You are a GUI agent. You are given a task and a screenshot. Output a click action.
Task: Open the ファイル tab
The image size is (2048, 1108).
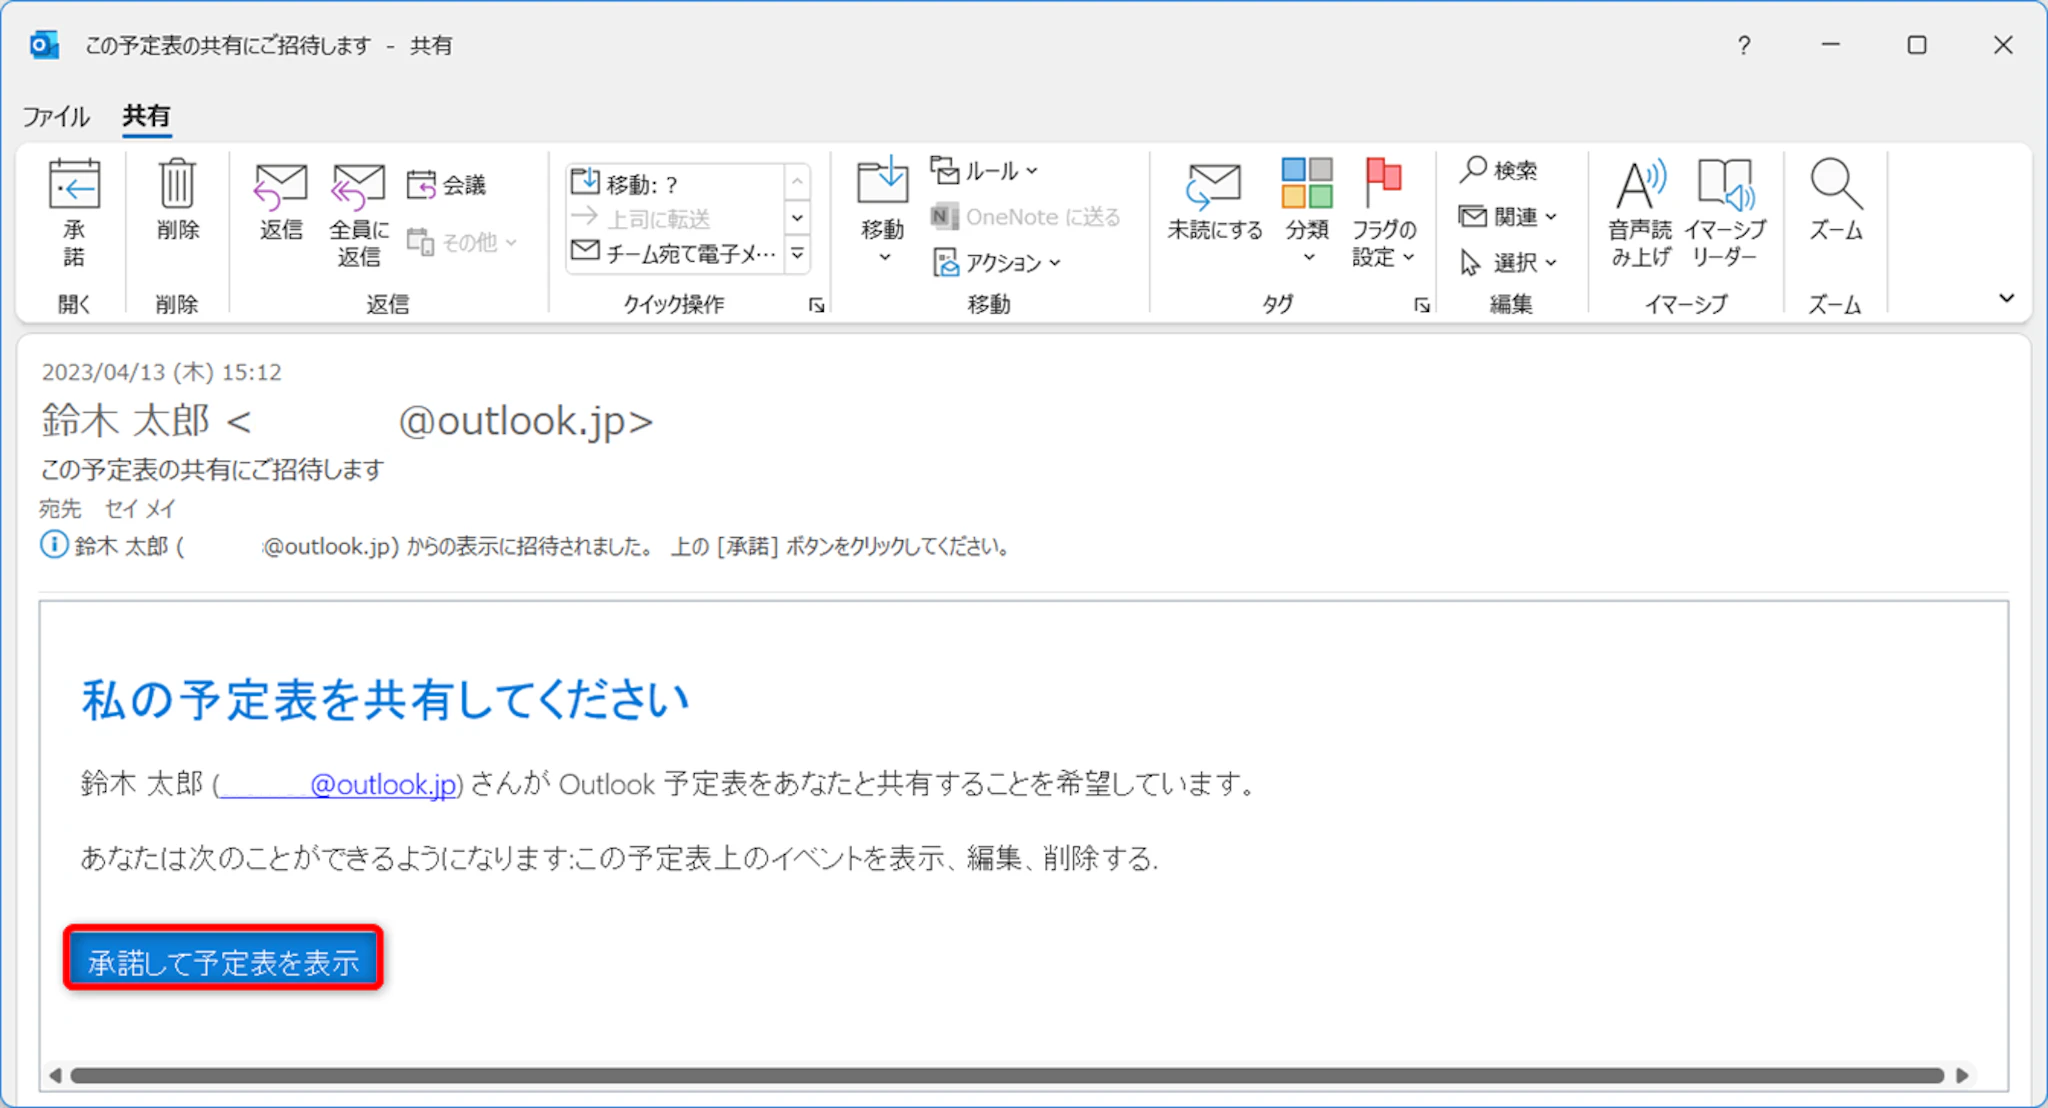[56, 116]
